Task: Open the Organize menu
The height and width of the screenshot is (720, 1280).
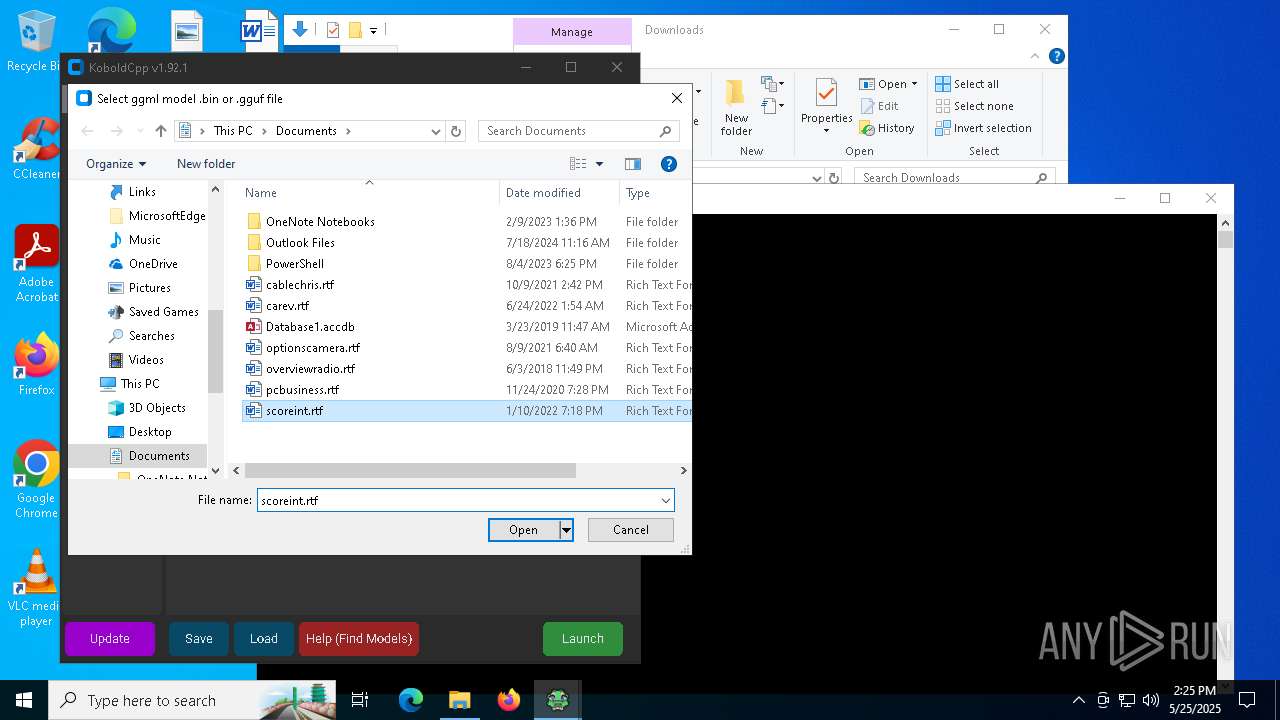Action: 116,164
